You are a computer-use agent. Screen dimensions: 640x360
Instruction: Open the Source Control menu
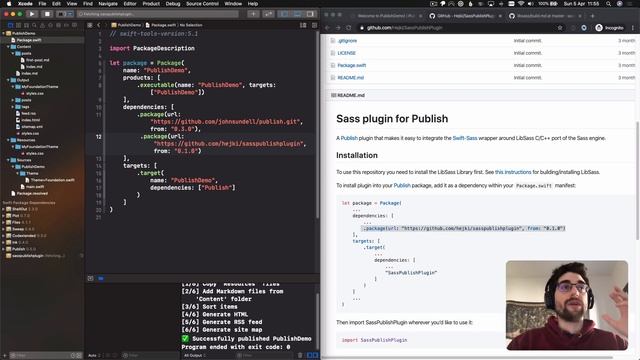[202, 4]
